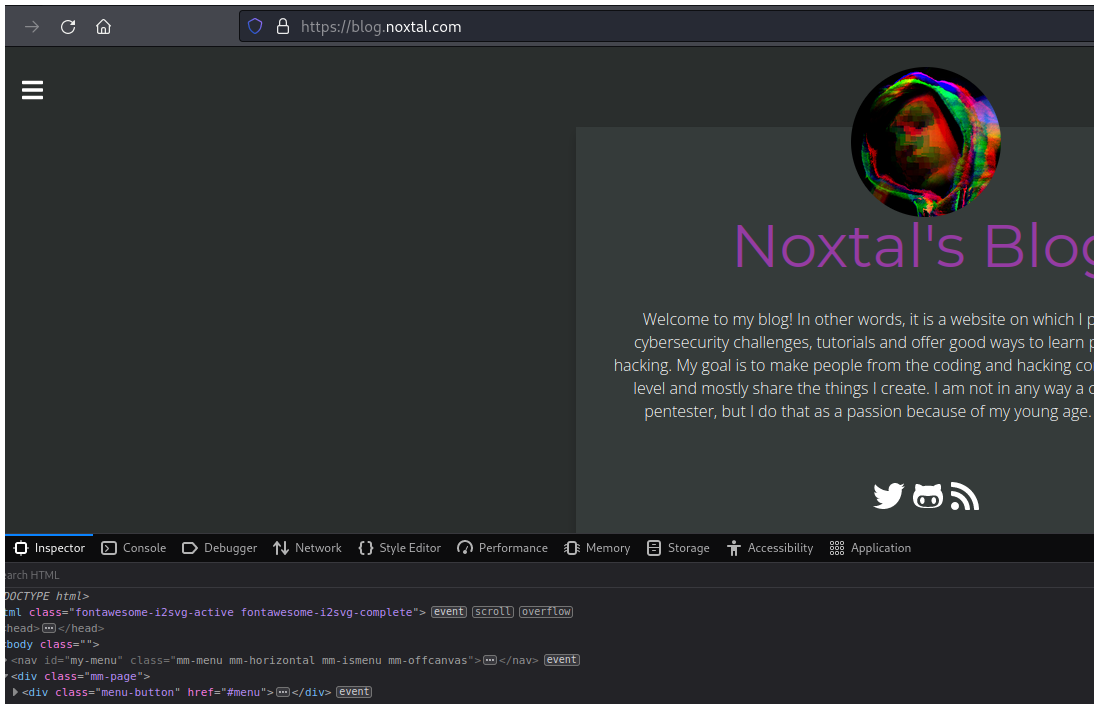Toggle the scroll badge on html element
This screenshot has height=709, width=1099.
coord(493,612)
